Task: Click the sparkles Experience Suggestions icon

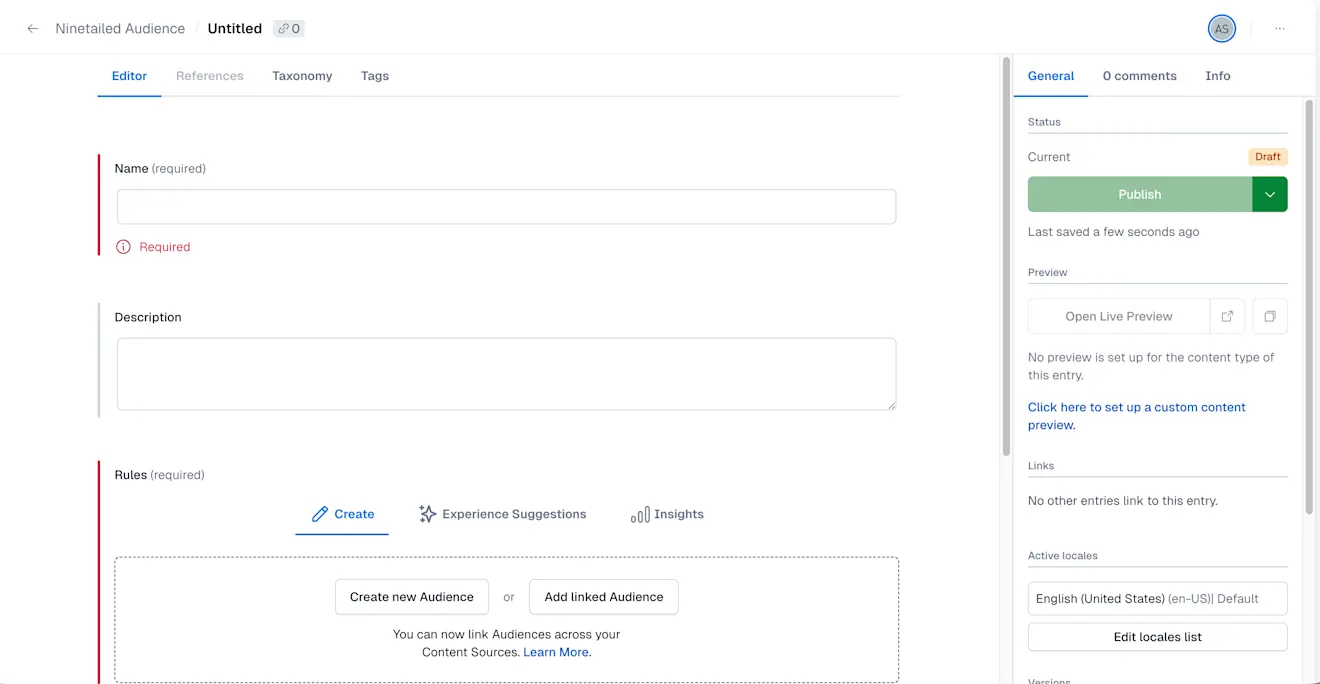Action: (425, 513)
